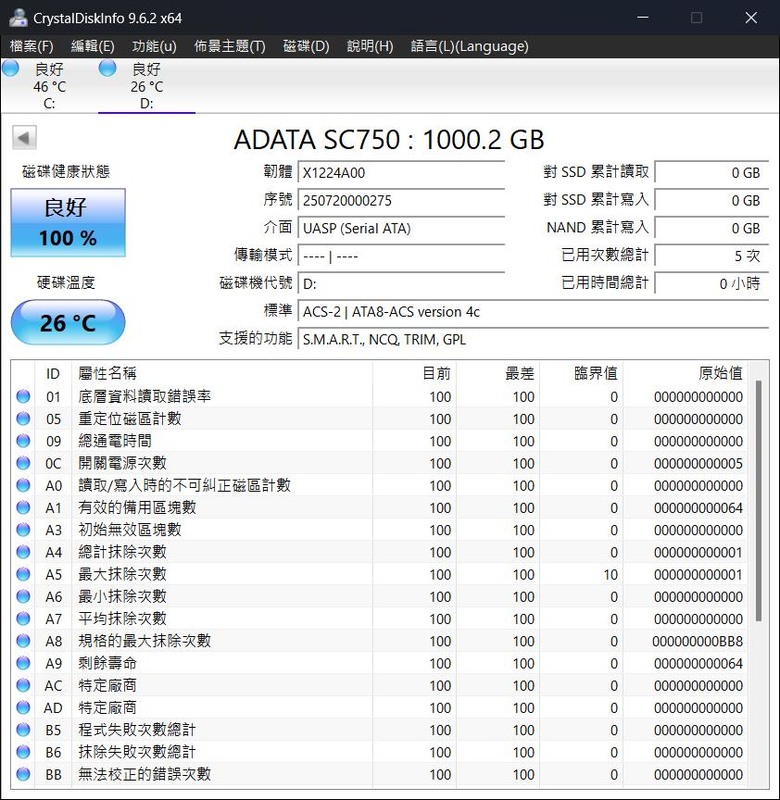The height and width of the screenshot is (800, 780).
Task: Open the 說明(H) menu
Action: tap(370, 46)
